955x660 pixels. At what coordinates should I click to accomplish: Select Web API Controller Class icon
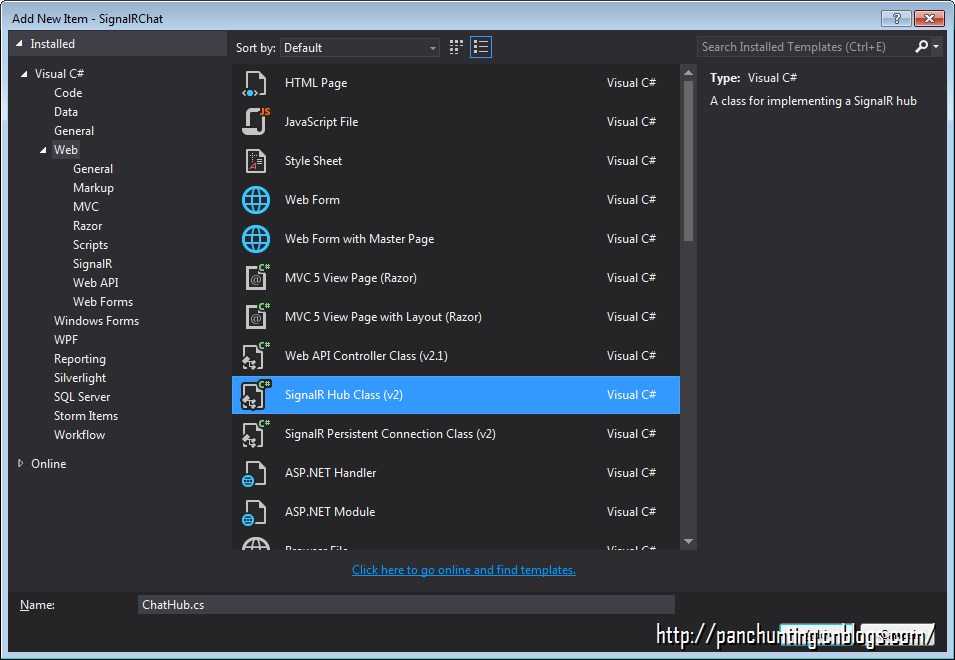click(255, 356)
